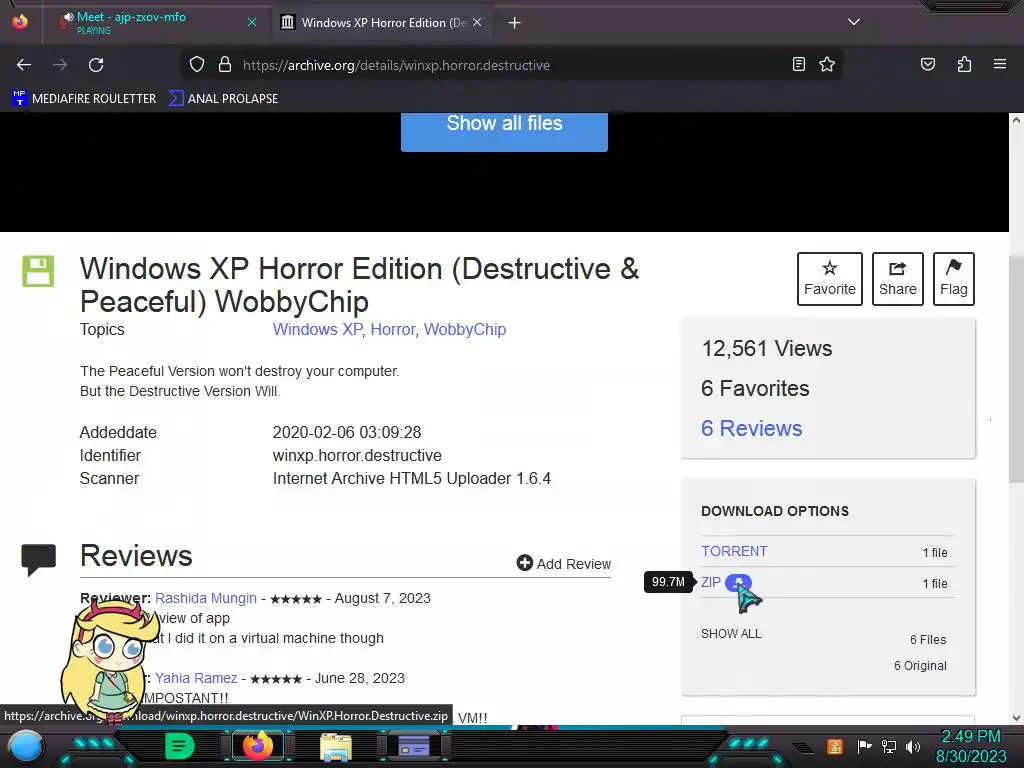Viewport: 1024px width, 768px height.
Task: Download the ZIP file link
Action: coord(711,582)
